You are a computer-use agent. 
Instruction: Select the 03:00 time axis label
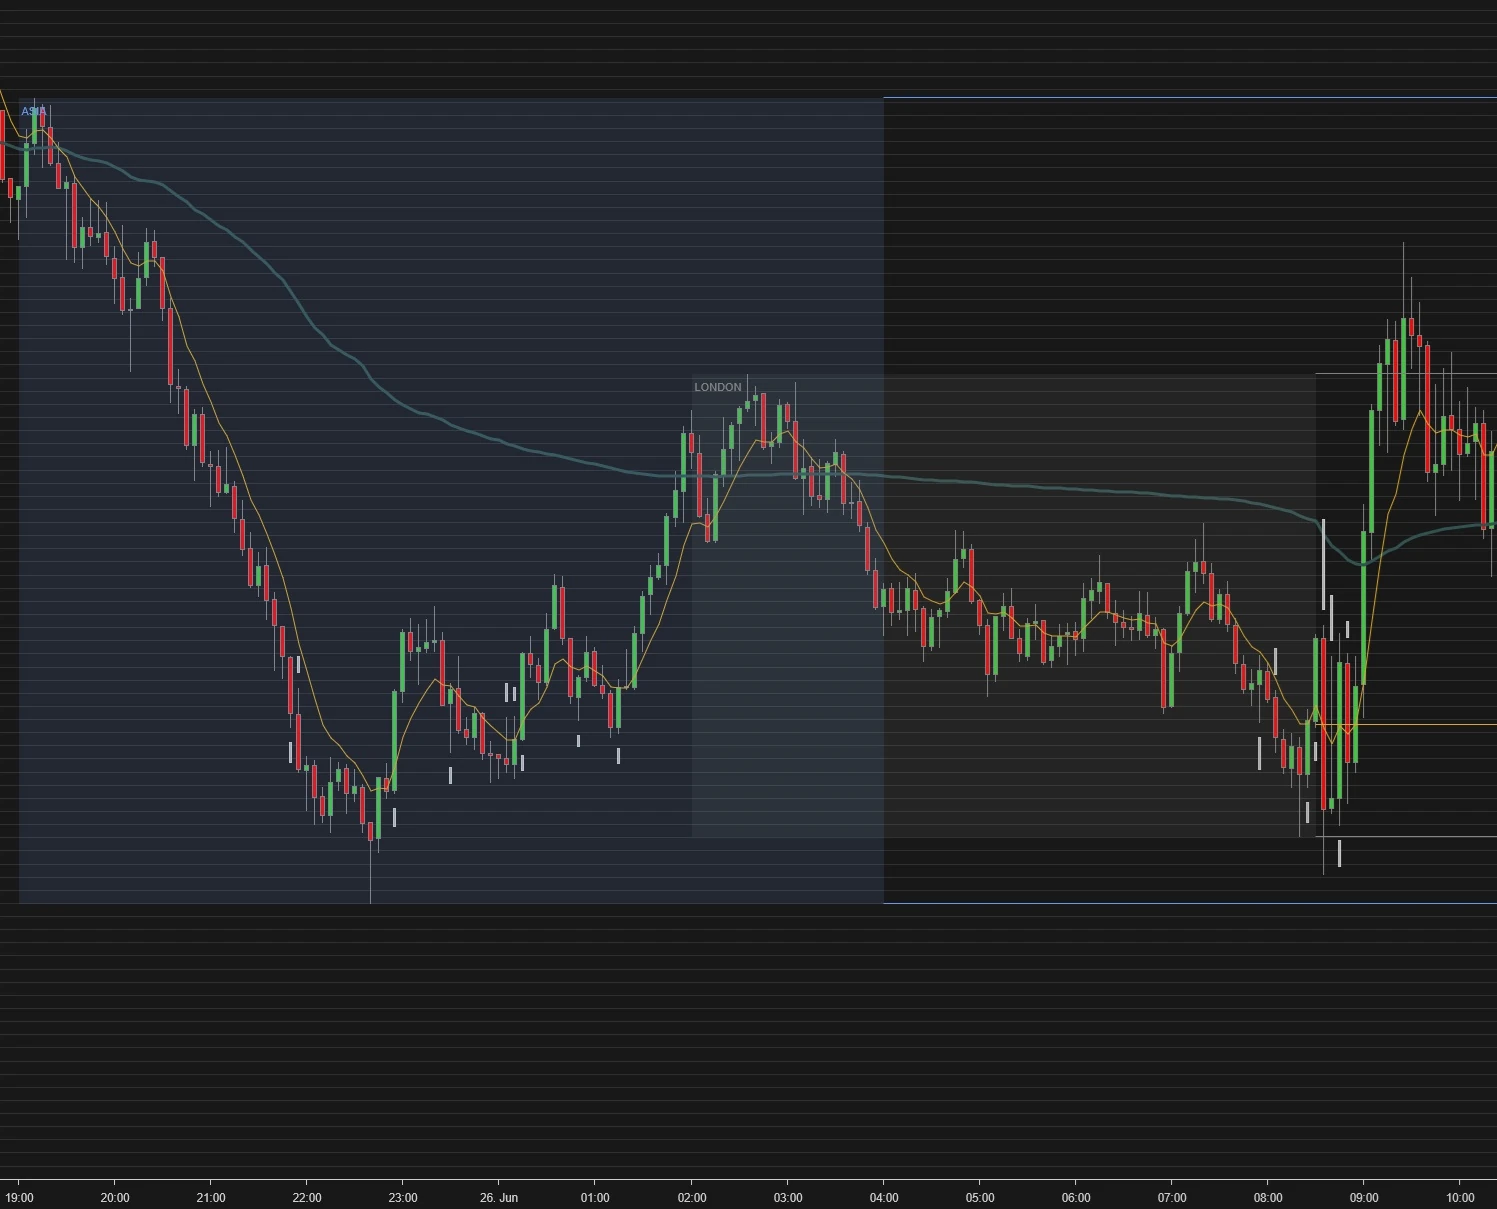tap(788, 1197)
